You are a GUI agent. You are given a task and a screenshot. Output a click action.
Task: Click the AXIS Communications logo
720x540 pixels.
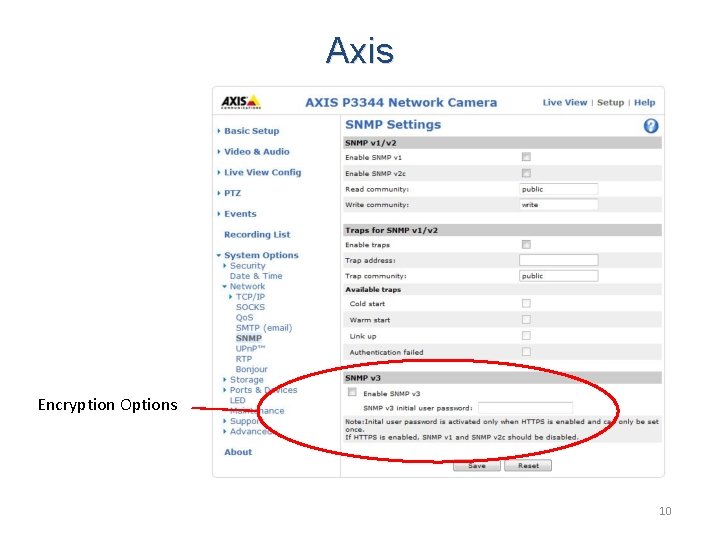pyautogui.click(x=241, y=102)
